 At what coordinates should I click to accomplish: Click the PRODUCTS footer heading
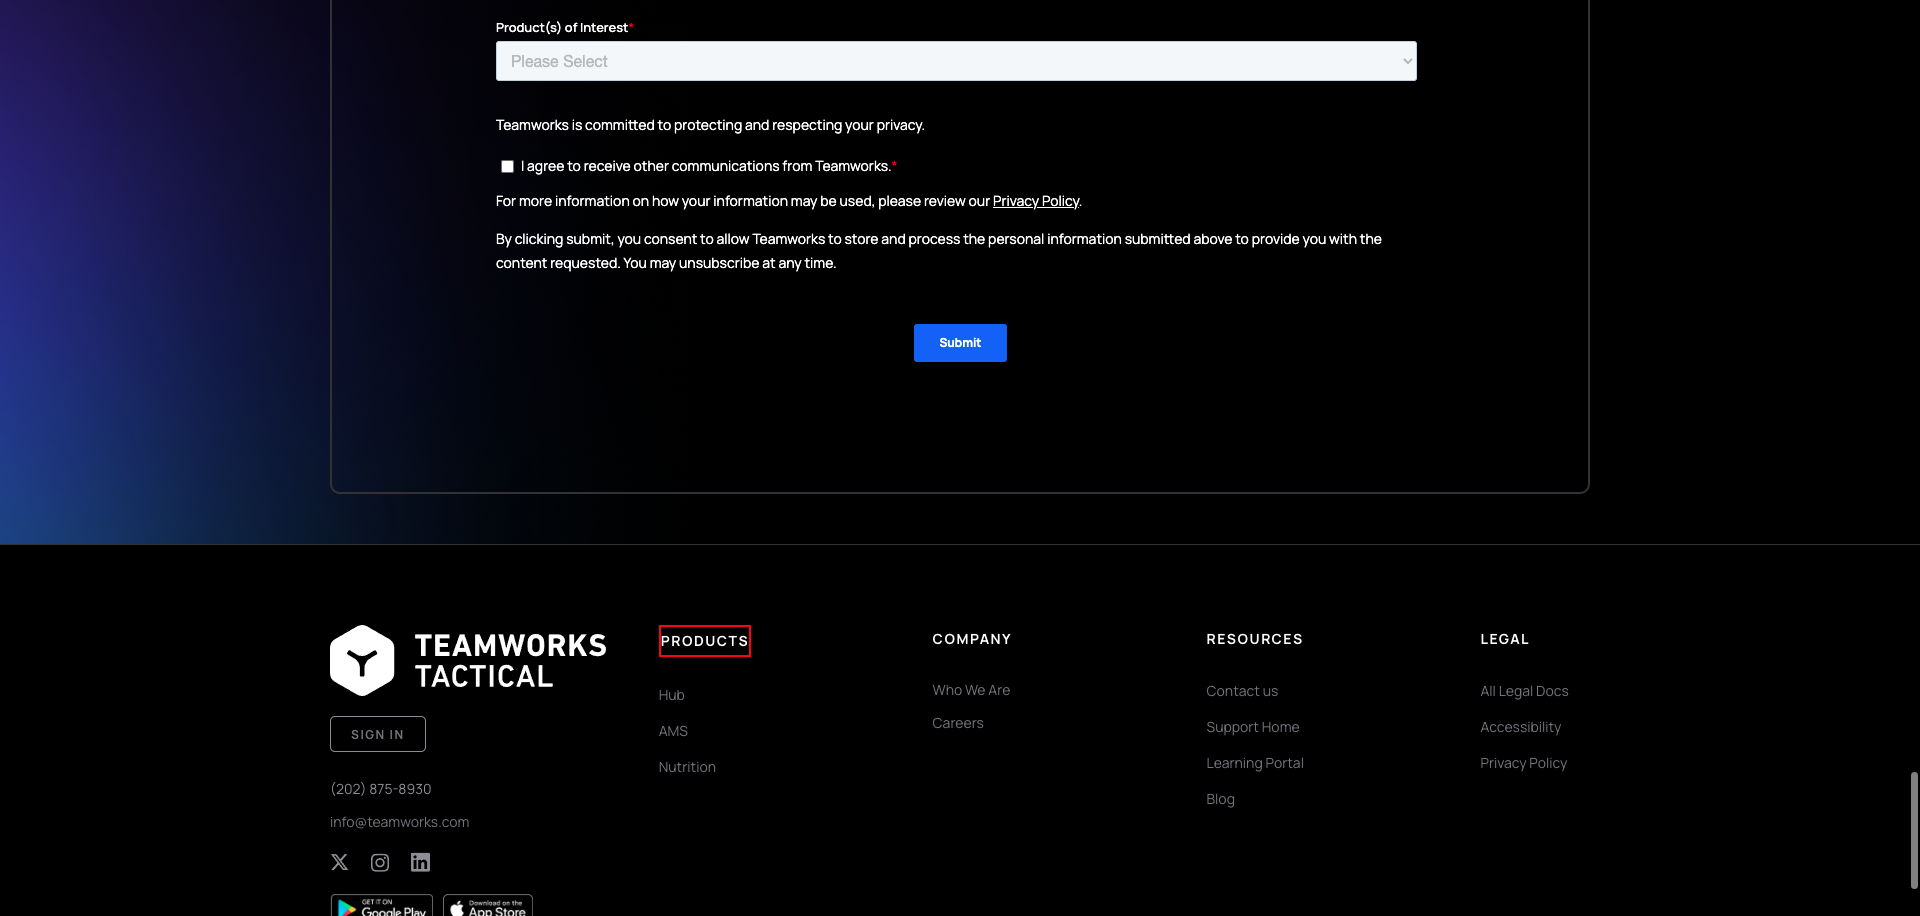[704, 641]
